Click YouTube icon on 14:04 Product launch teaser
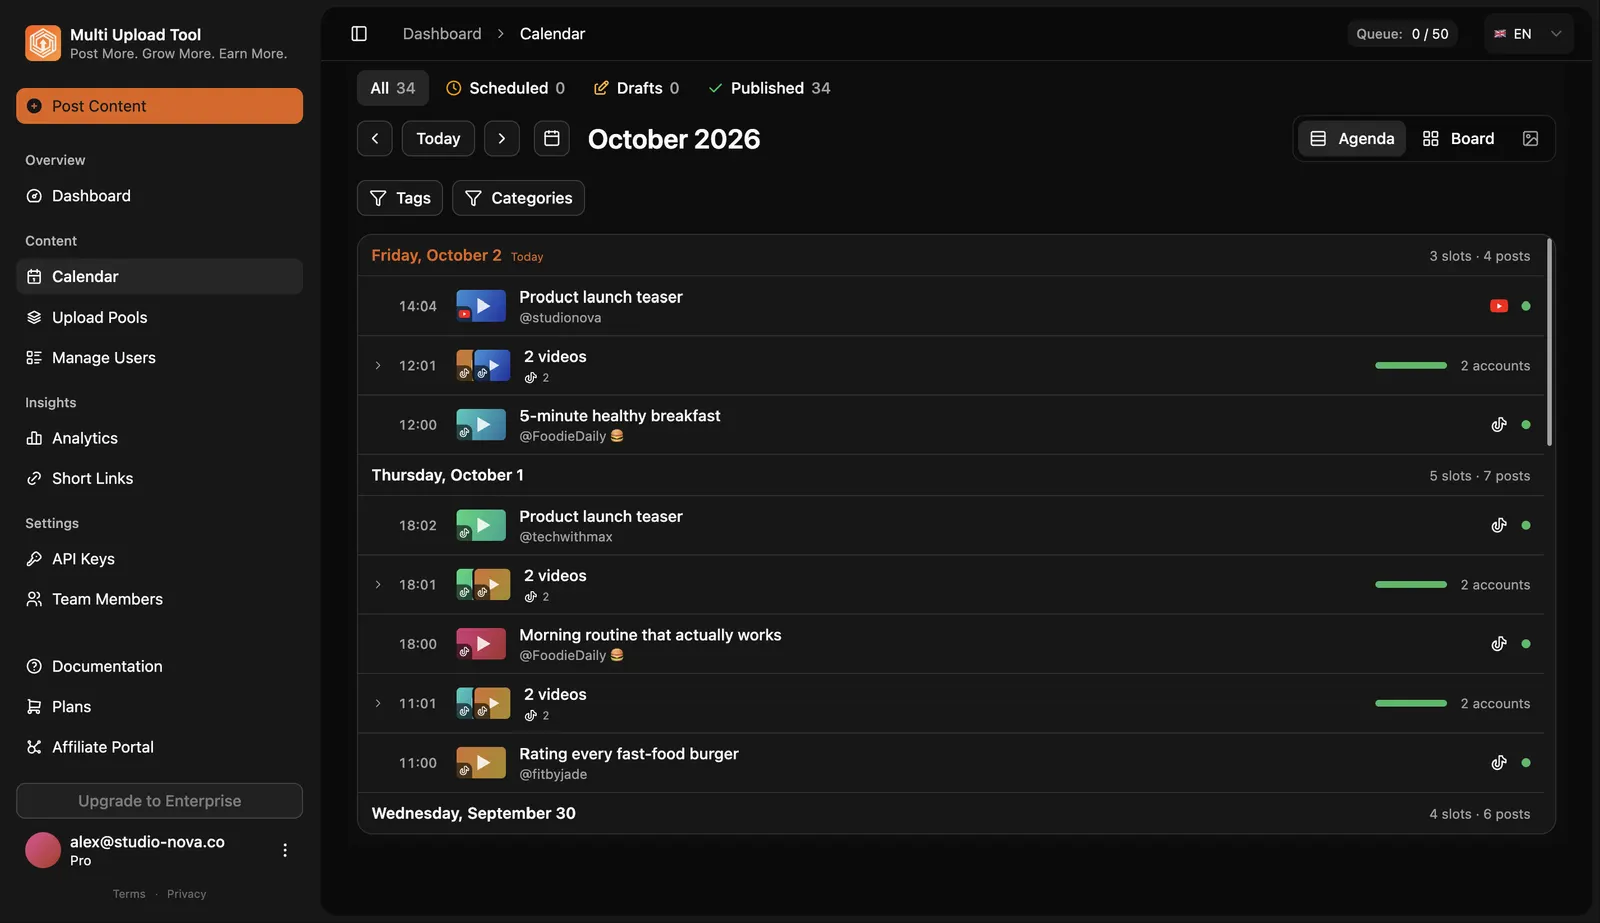Image resolution: width=1600 pixels, height=923 pixels. coord(1499,306)
